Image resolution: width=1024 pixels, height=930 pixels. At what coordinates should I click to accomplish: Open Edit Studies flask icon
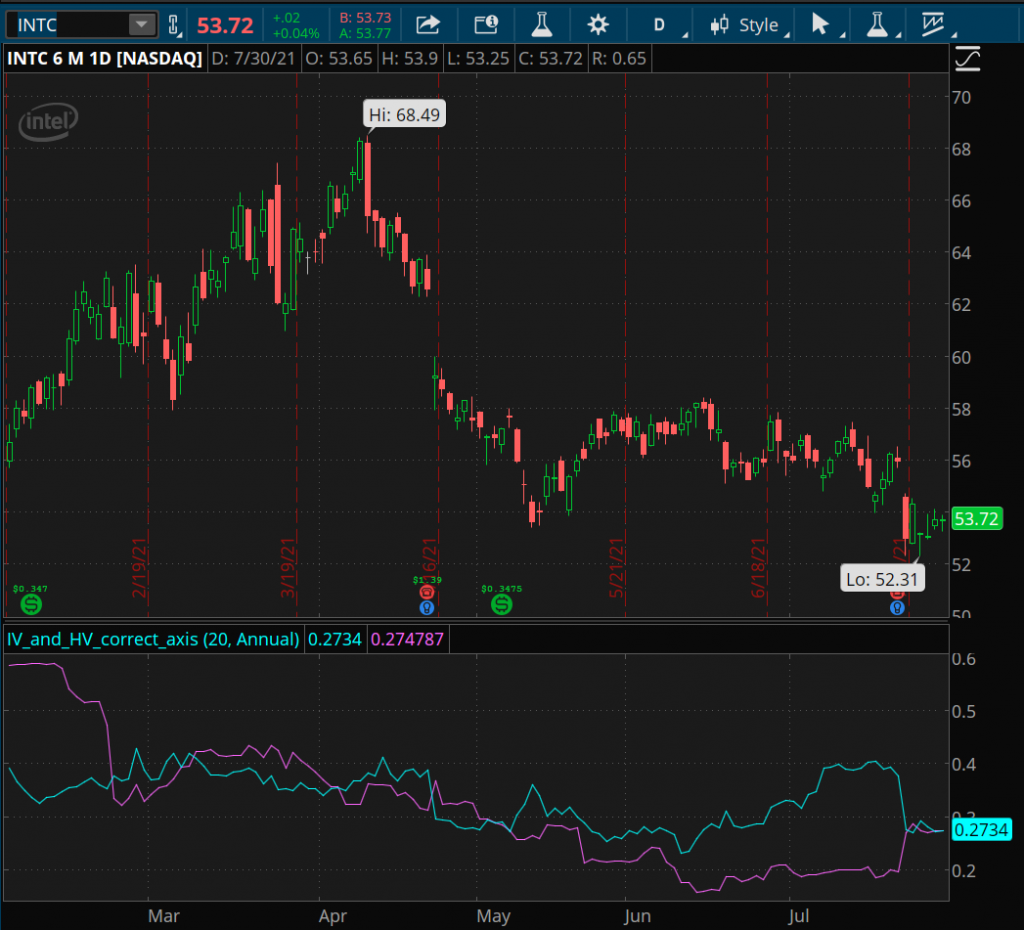pos(541,25)
